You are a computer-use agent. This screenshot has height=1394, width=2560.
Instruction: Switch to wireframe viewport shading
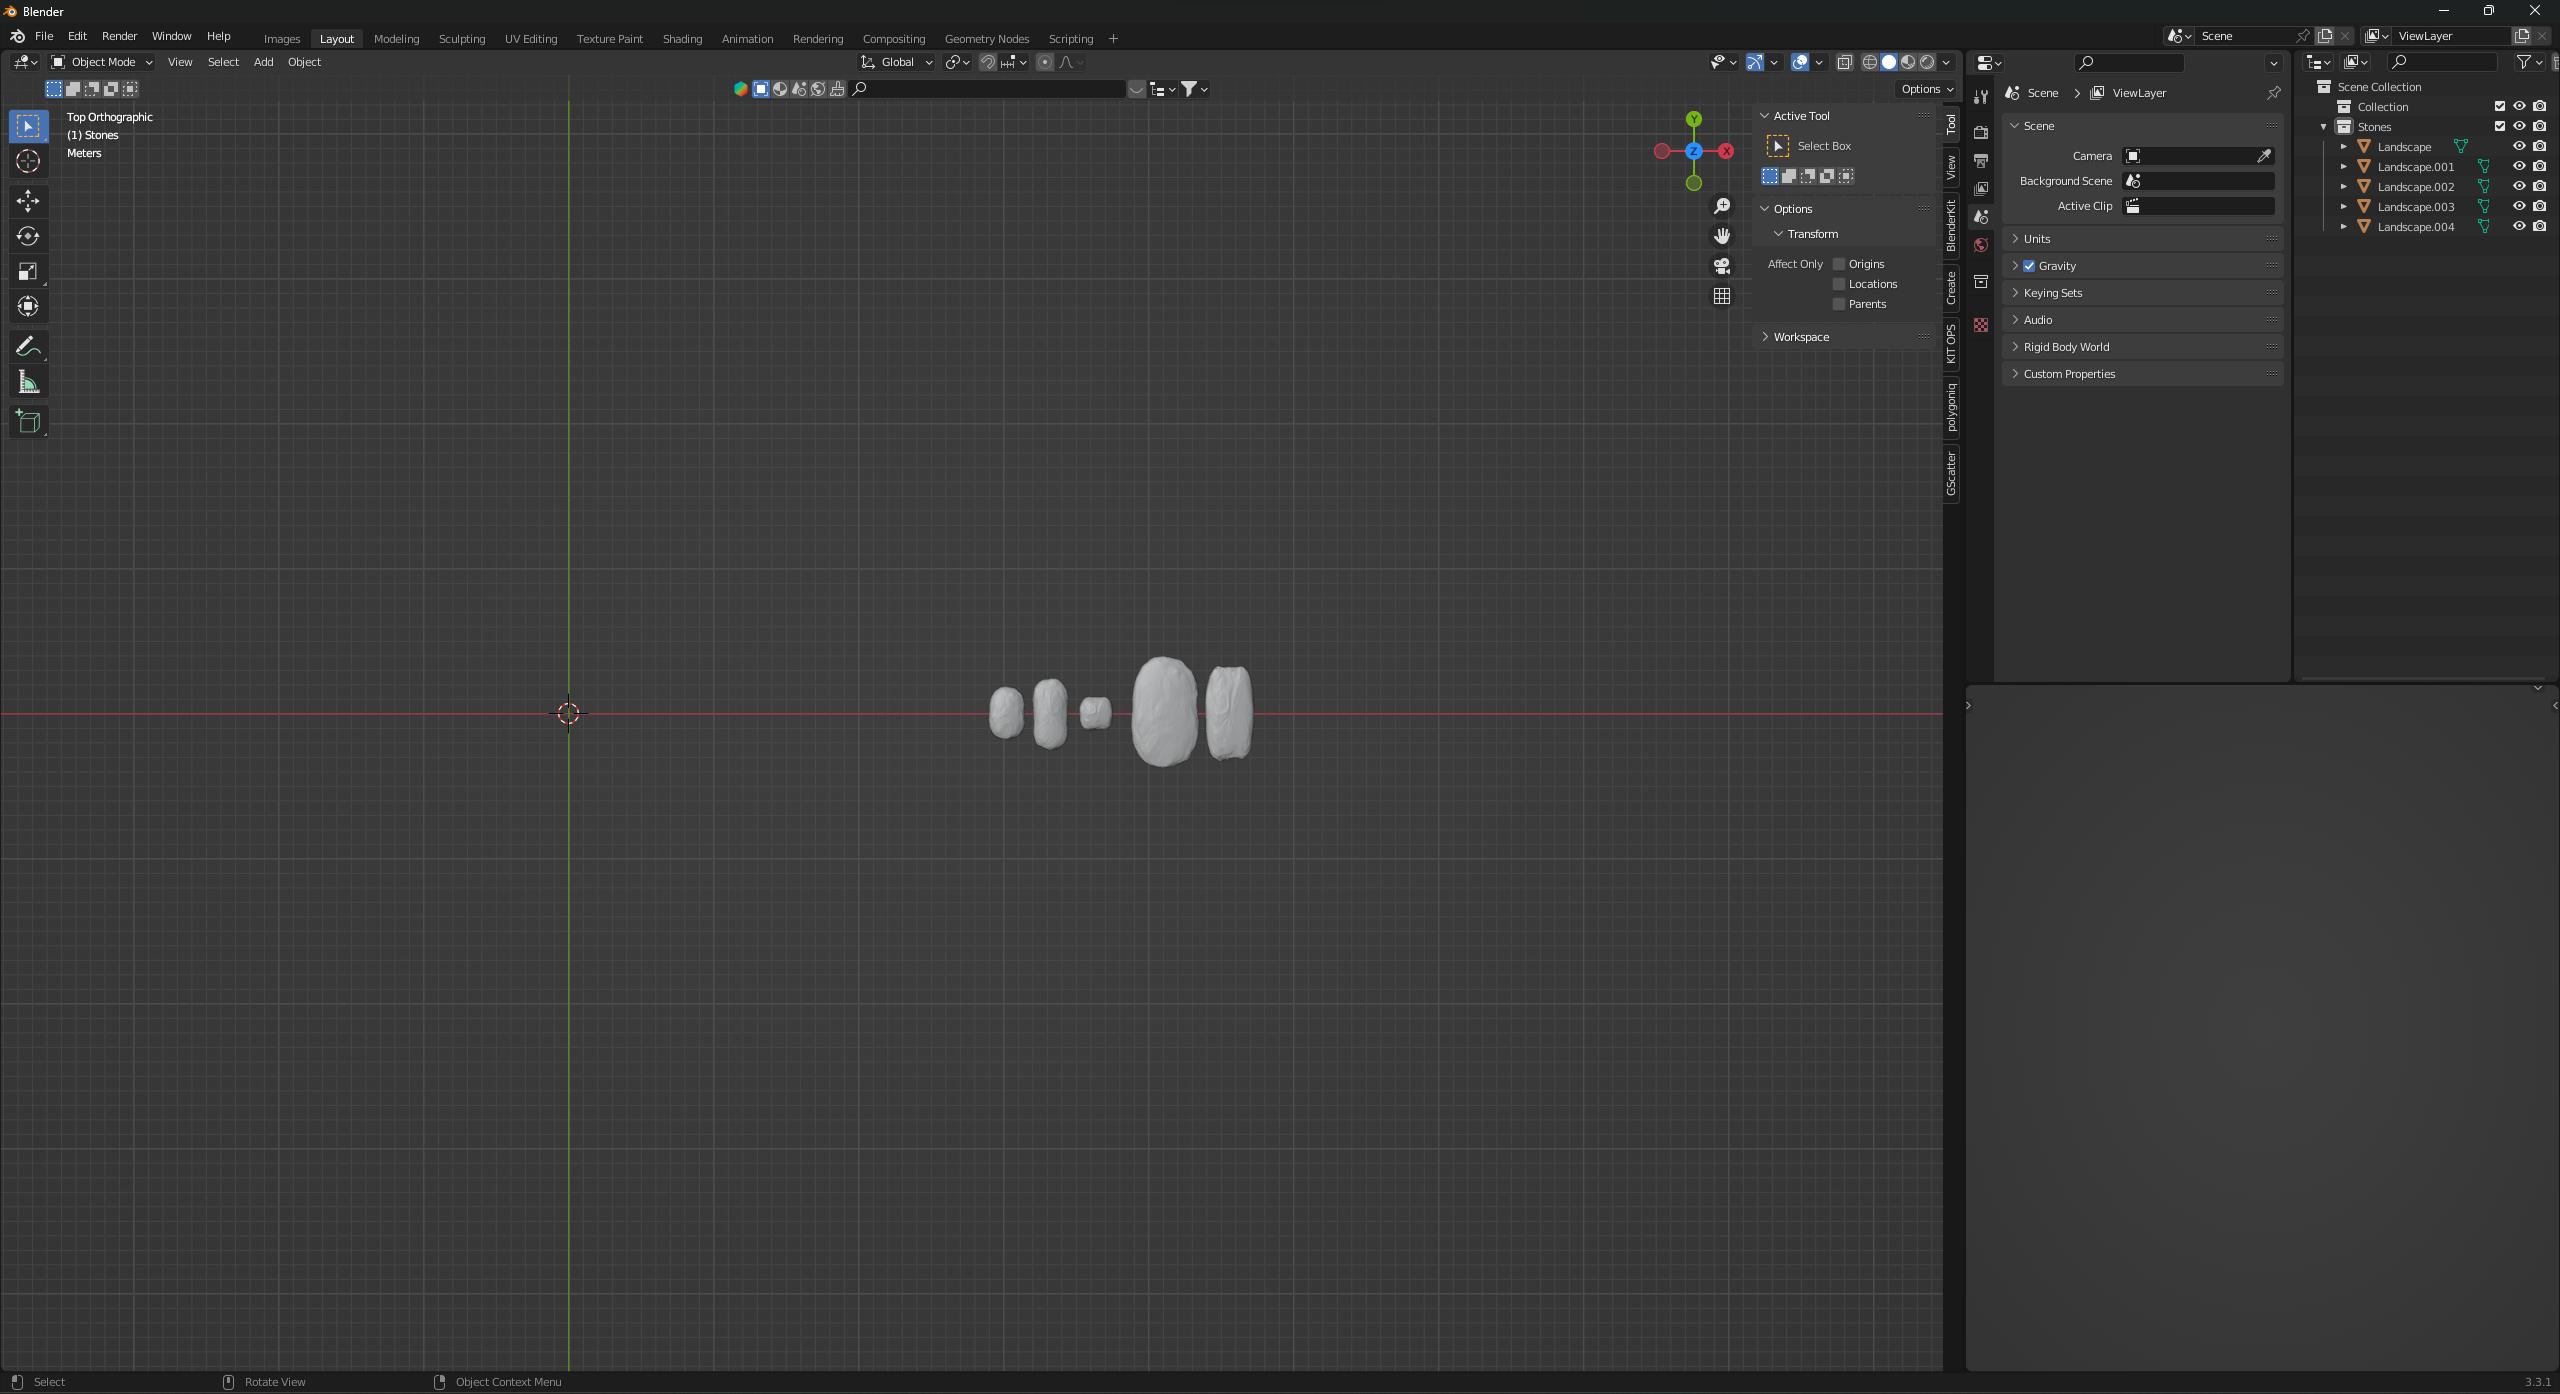[x=1869, y=62]
